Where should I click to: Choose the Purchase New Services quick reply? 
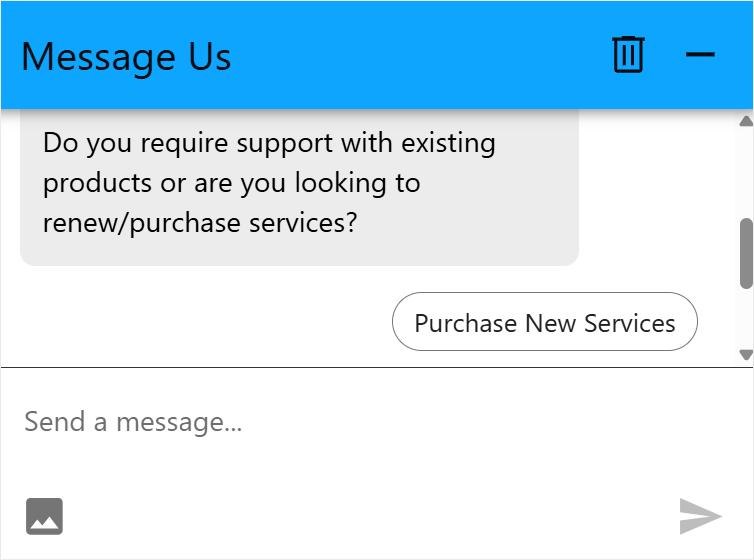pyautogui.click(x=544, y=322)
